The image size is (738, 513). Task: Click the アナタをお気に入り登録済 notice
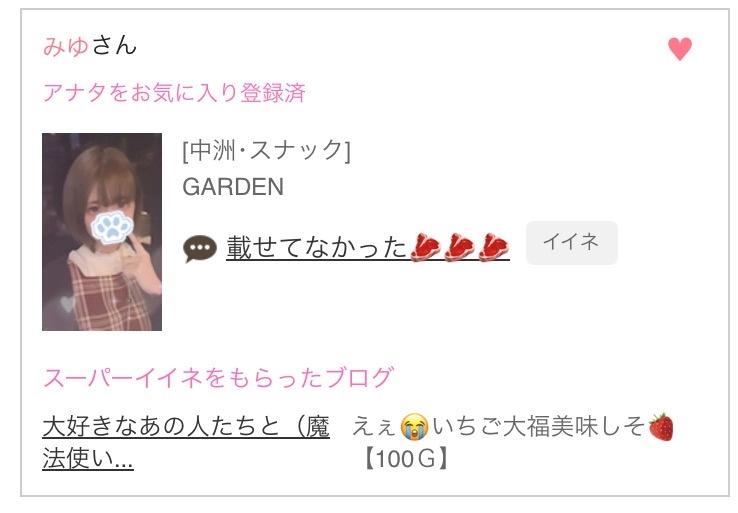coord(174,92)
